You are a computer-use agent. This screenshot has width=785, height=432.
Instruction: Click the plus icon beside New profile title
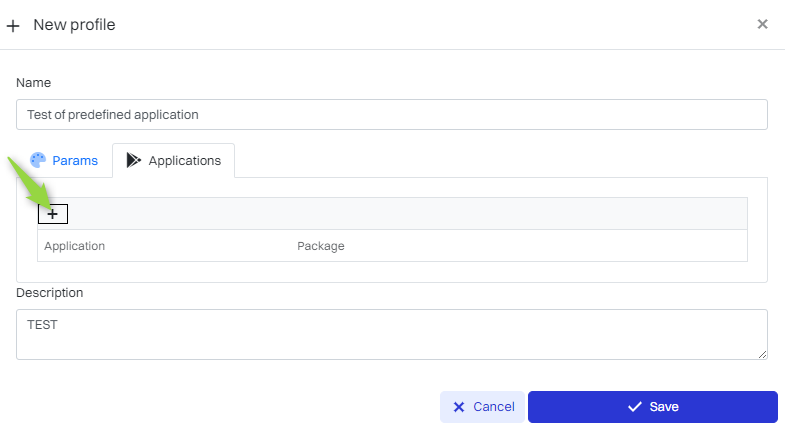coord(13,25)
